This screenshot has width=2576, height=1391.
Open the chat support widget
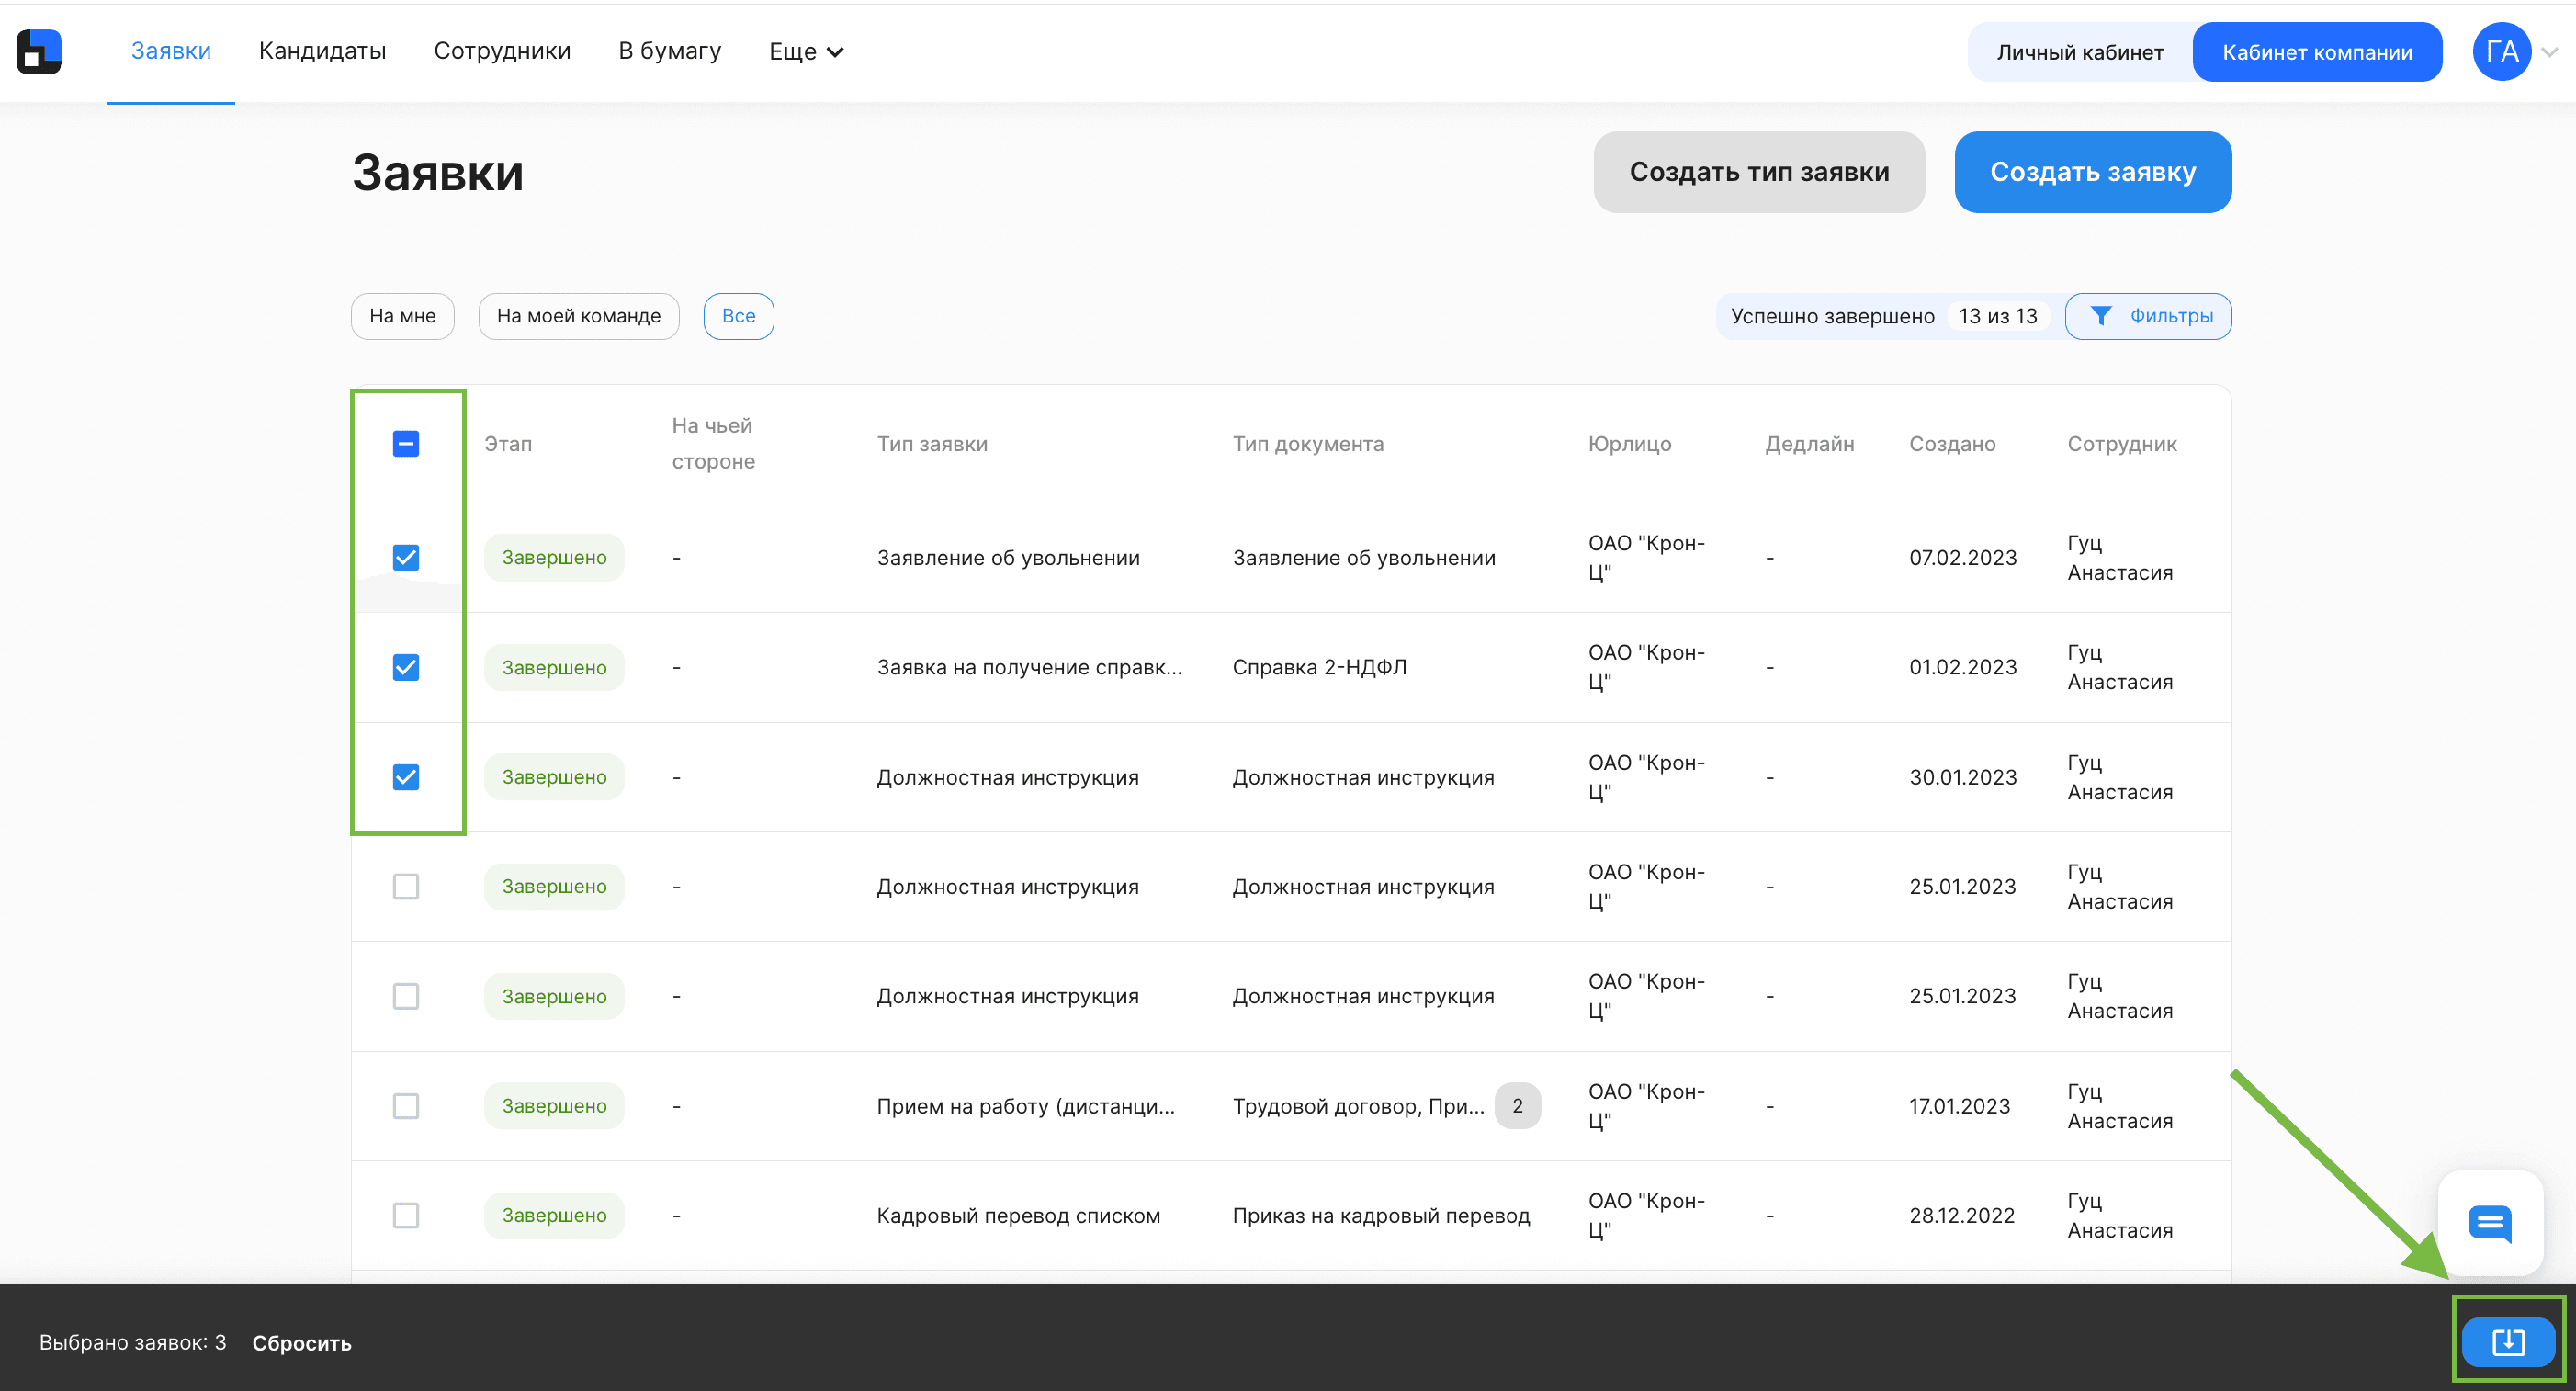(x=2490, y=1223)
